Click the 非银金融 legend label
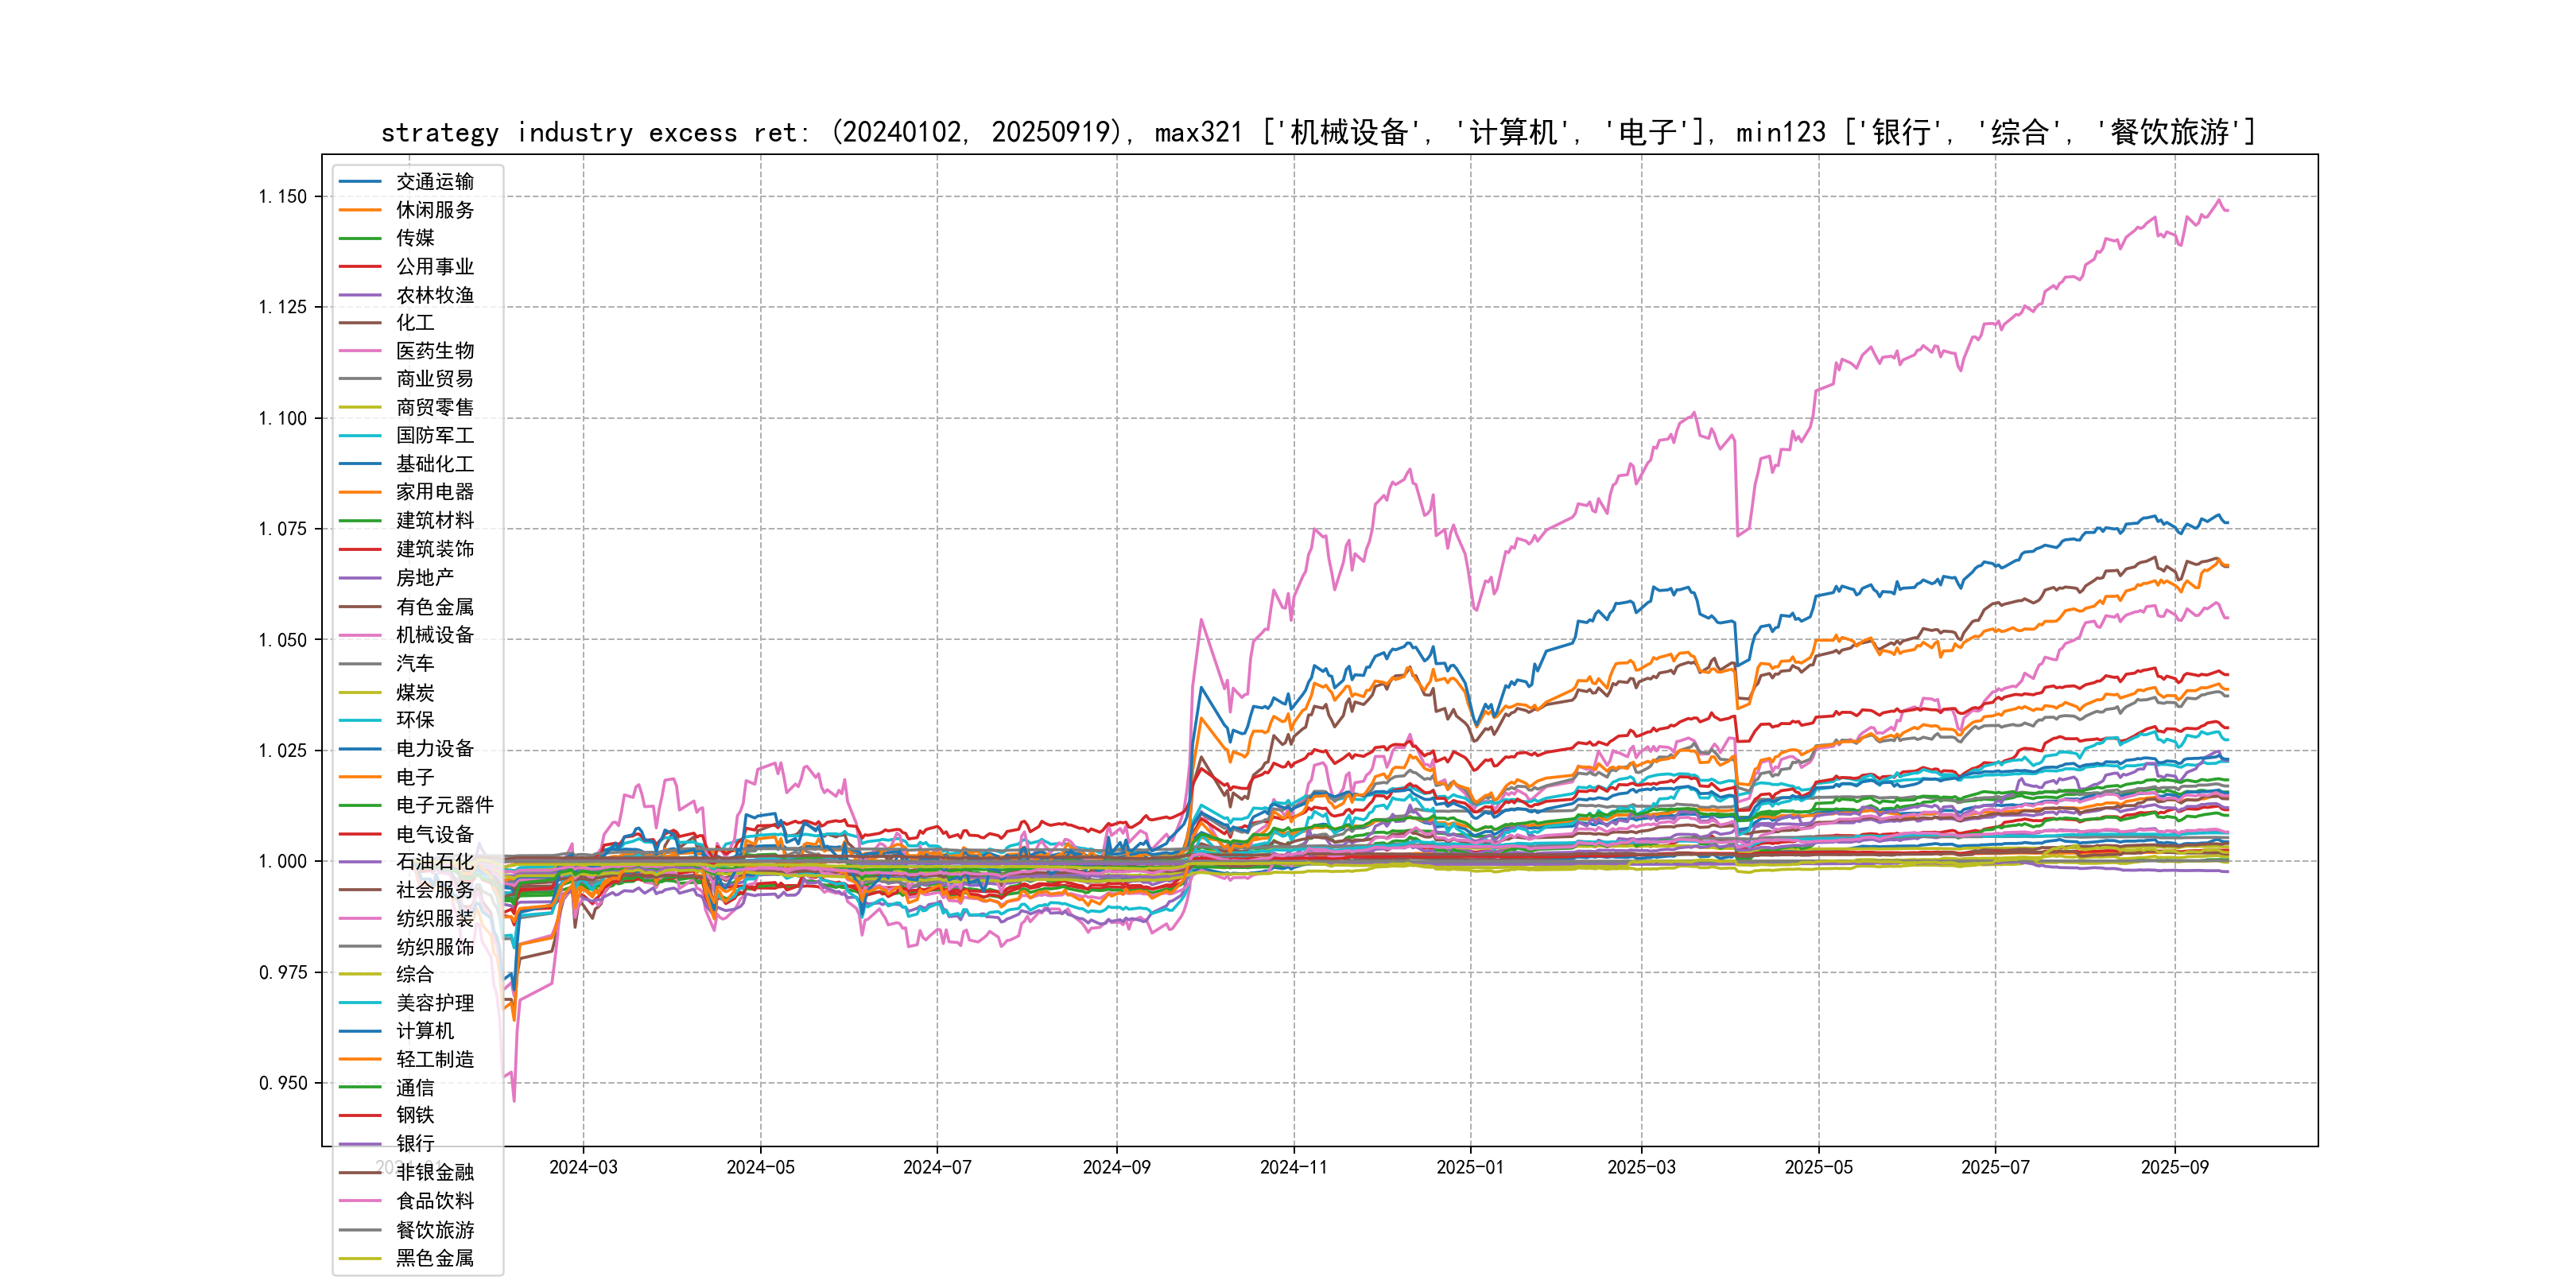This screenshot has width=2576, height=1288. 434,1172
